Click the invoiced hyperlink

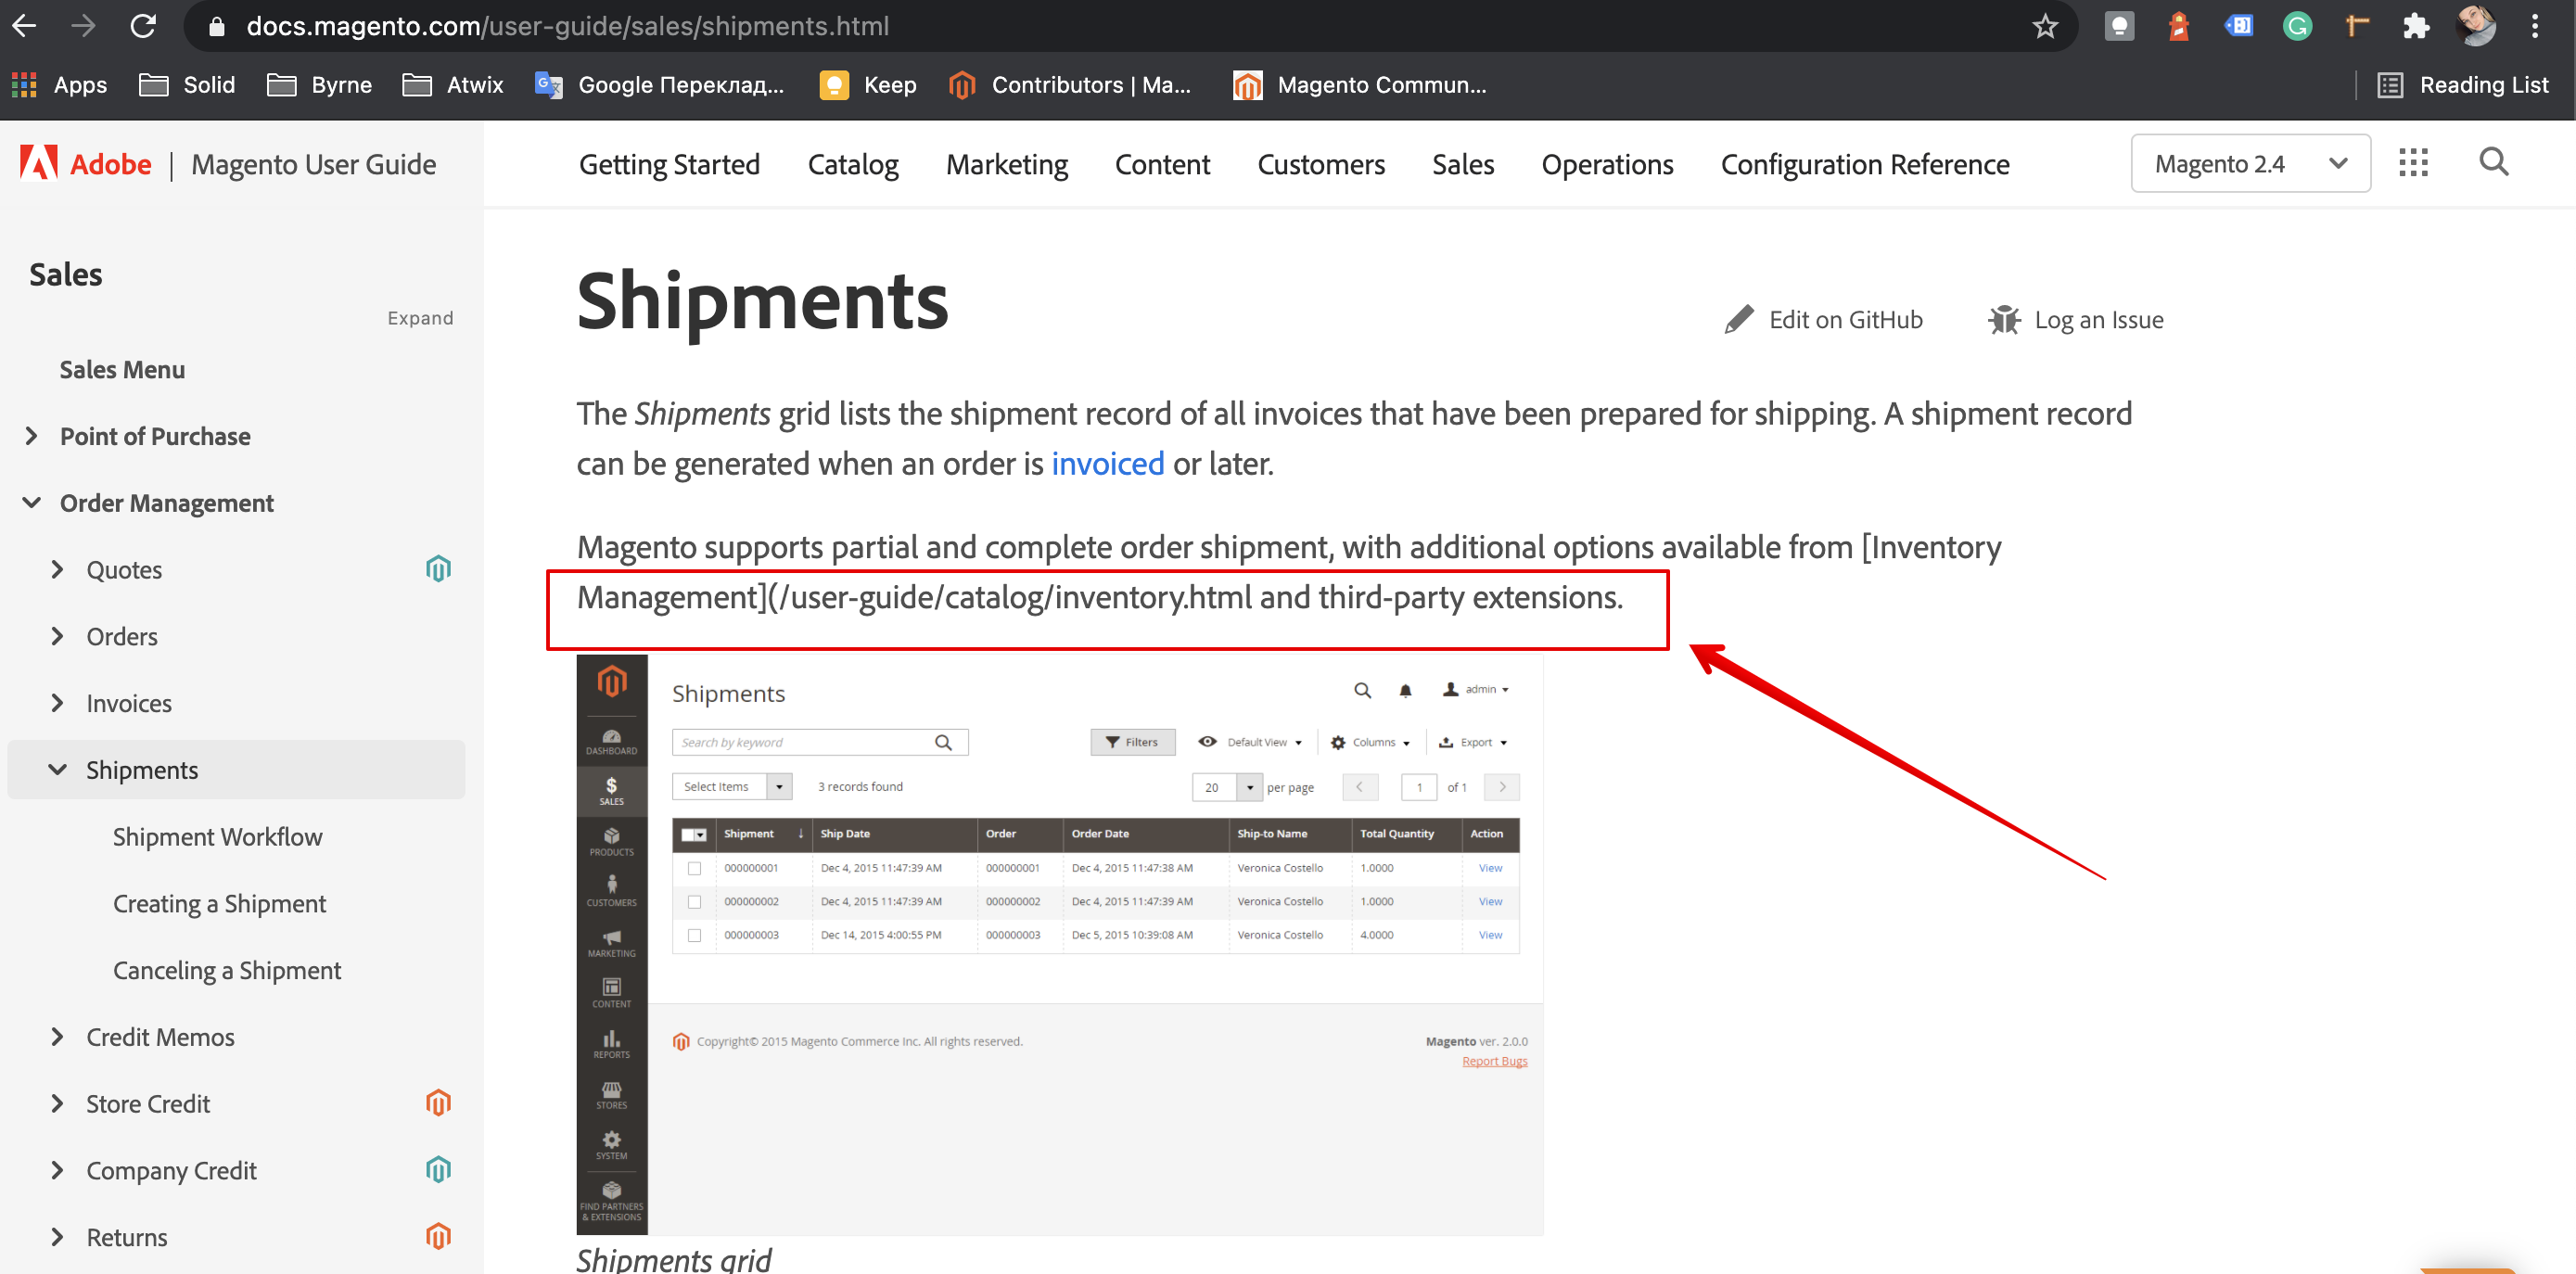(1107, 463)
